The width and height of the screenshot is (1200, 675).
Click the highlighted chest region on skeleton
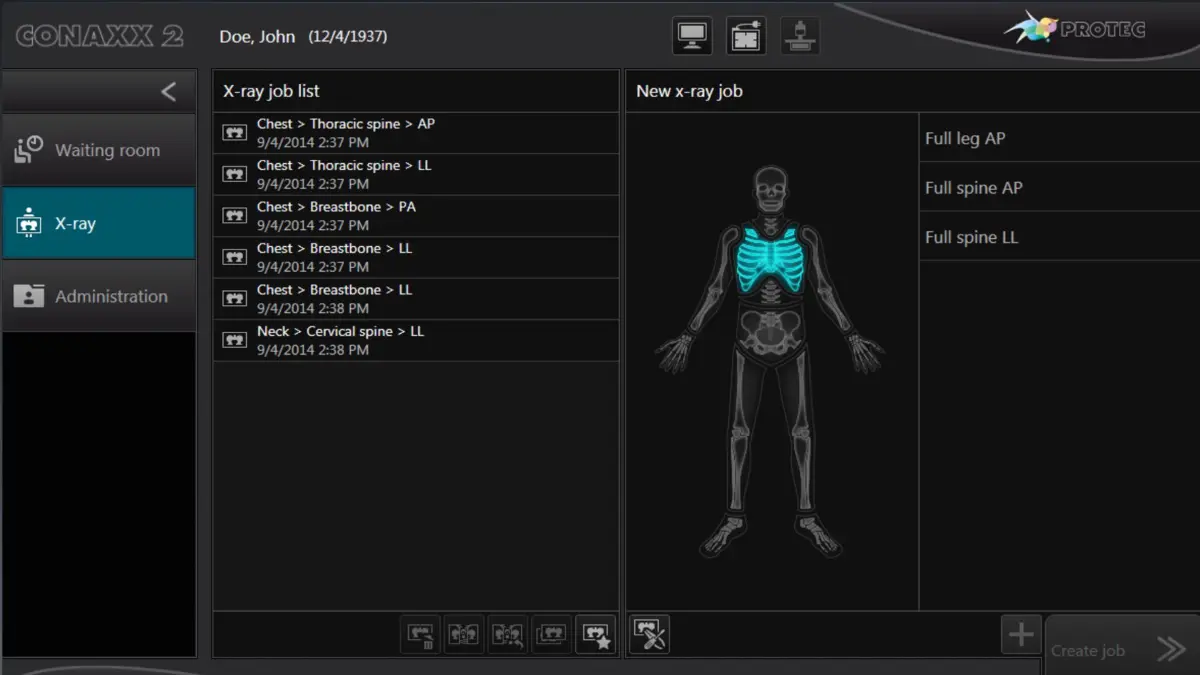coord(770,260)
